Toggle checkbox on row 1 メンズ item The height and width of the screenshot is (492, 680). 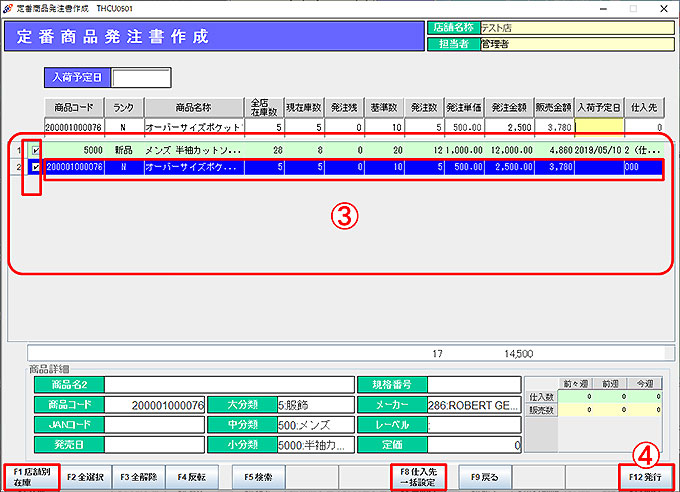[36, 150]
